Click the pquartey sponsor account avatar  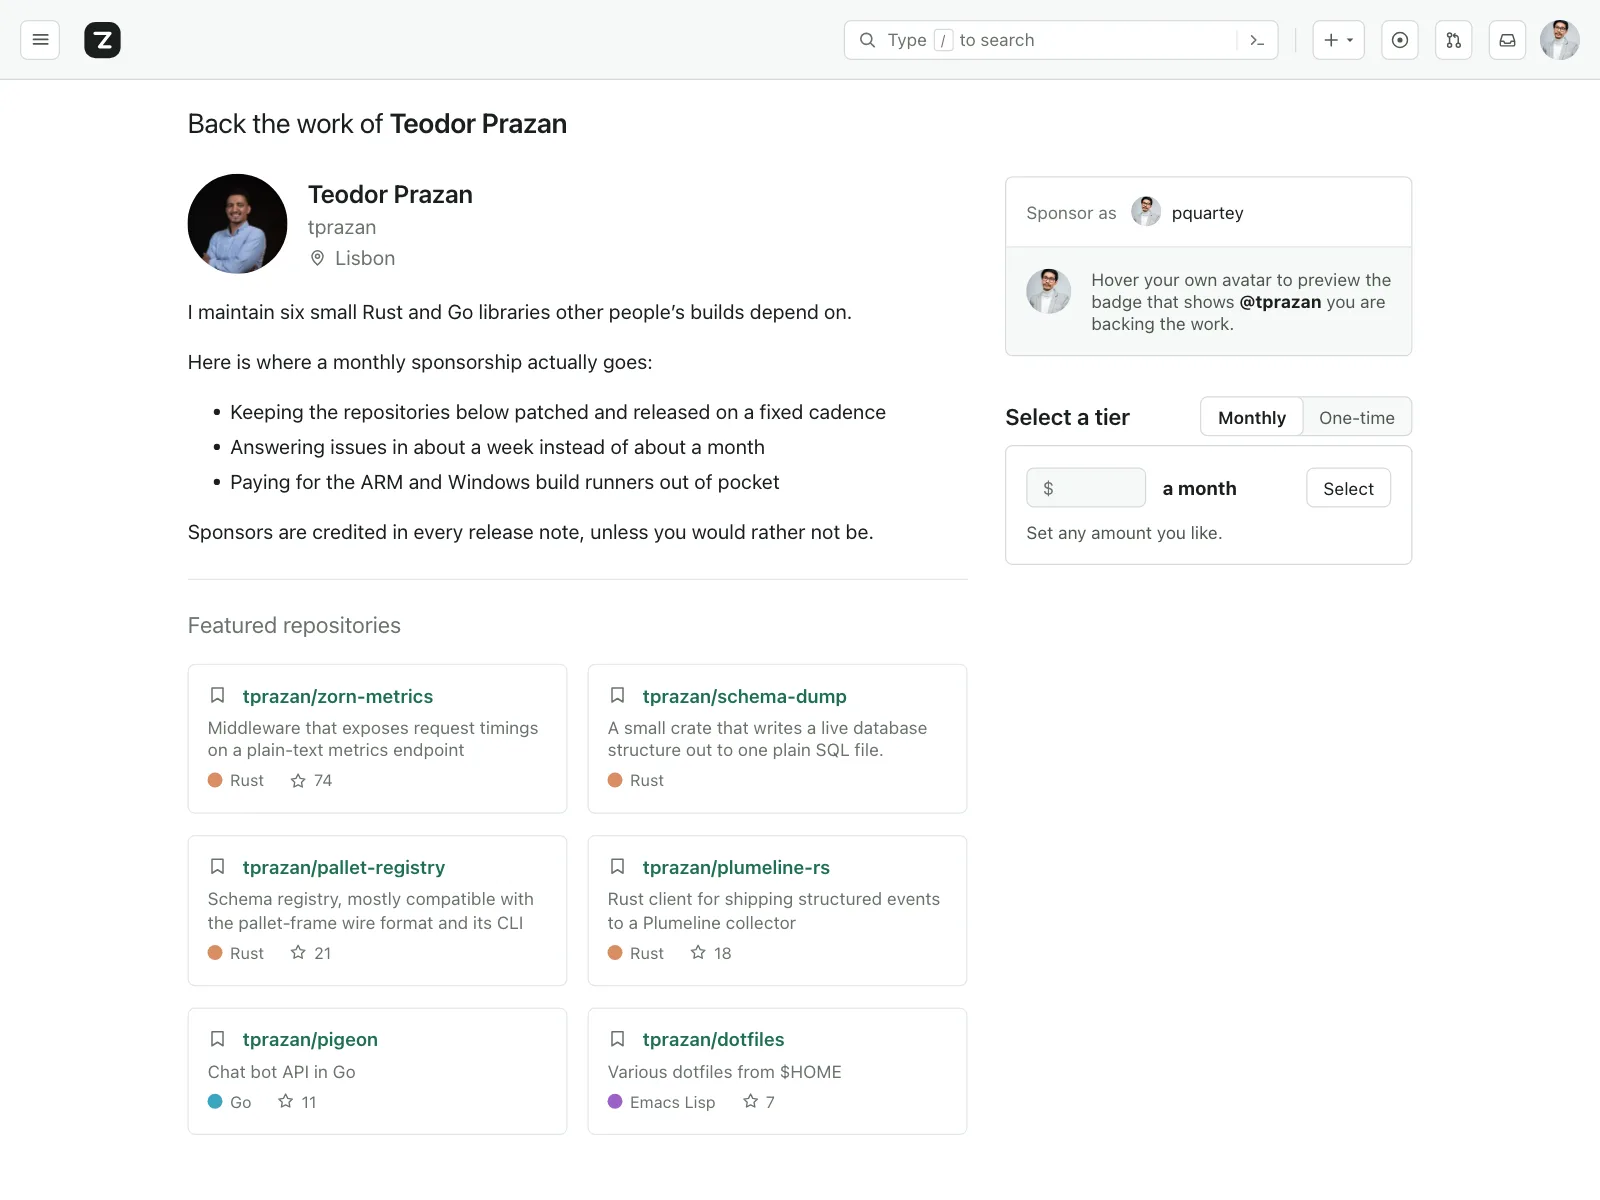1146,212
